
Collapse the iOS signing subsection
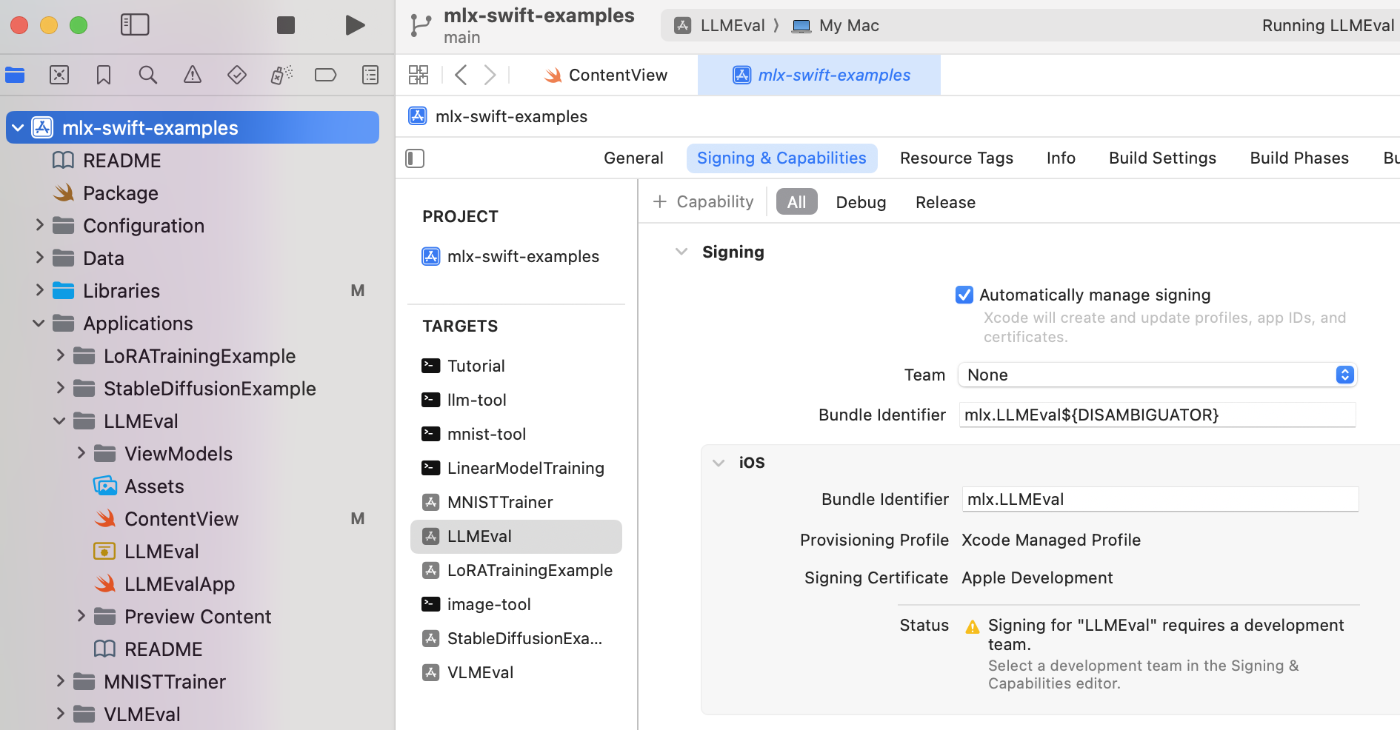(718, 463)
